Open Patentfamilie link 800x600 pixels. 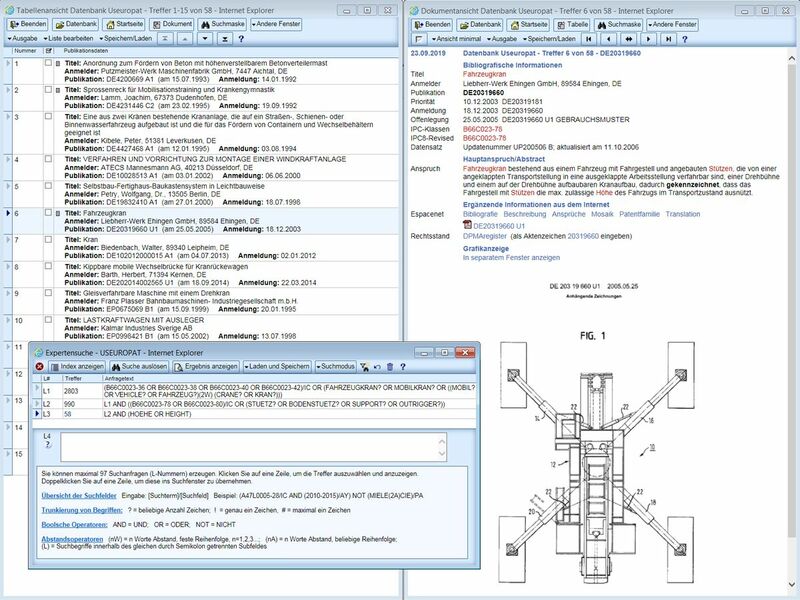tap(639, 214)
